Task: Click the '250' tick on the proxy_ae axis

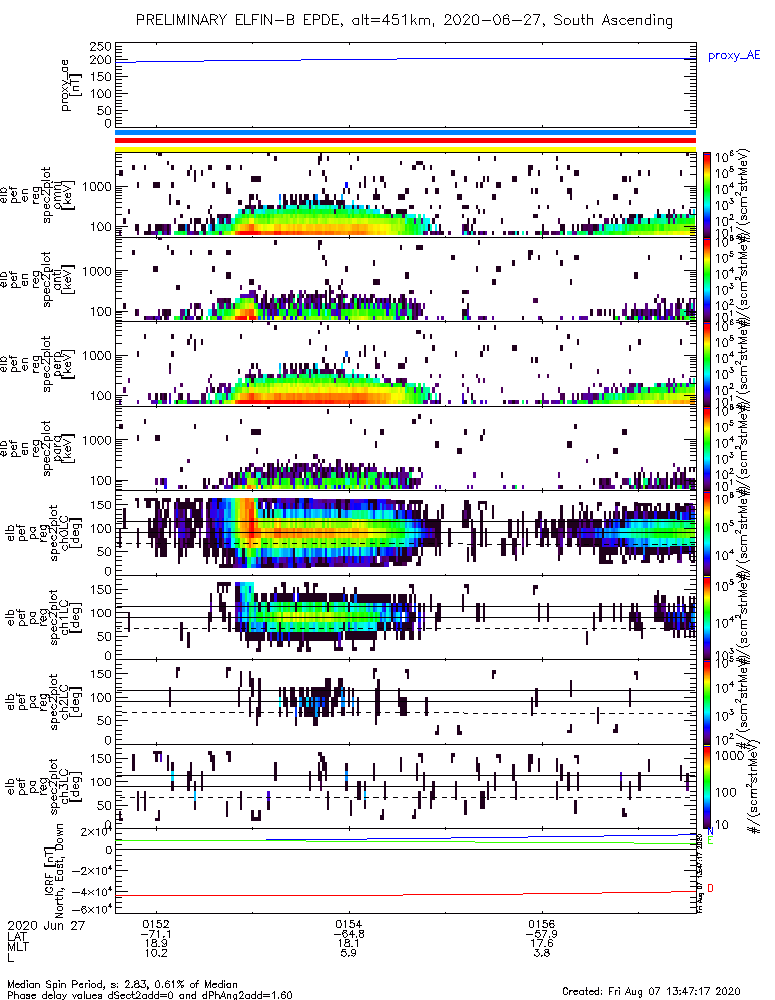Action: click(x=101, y=47)
